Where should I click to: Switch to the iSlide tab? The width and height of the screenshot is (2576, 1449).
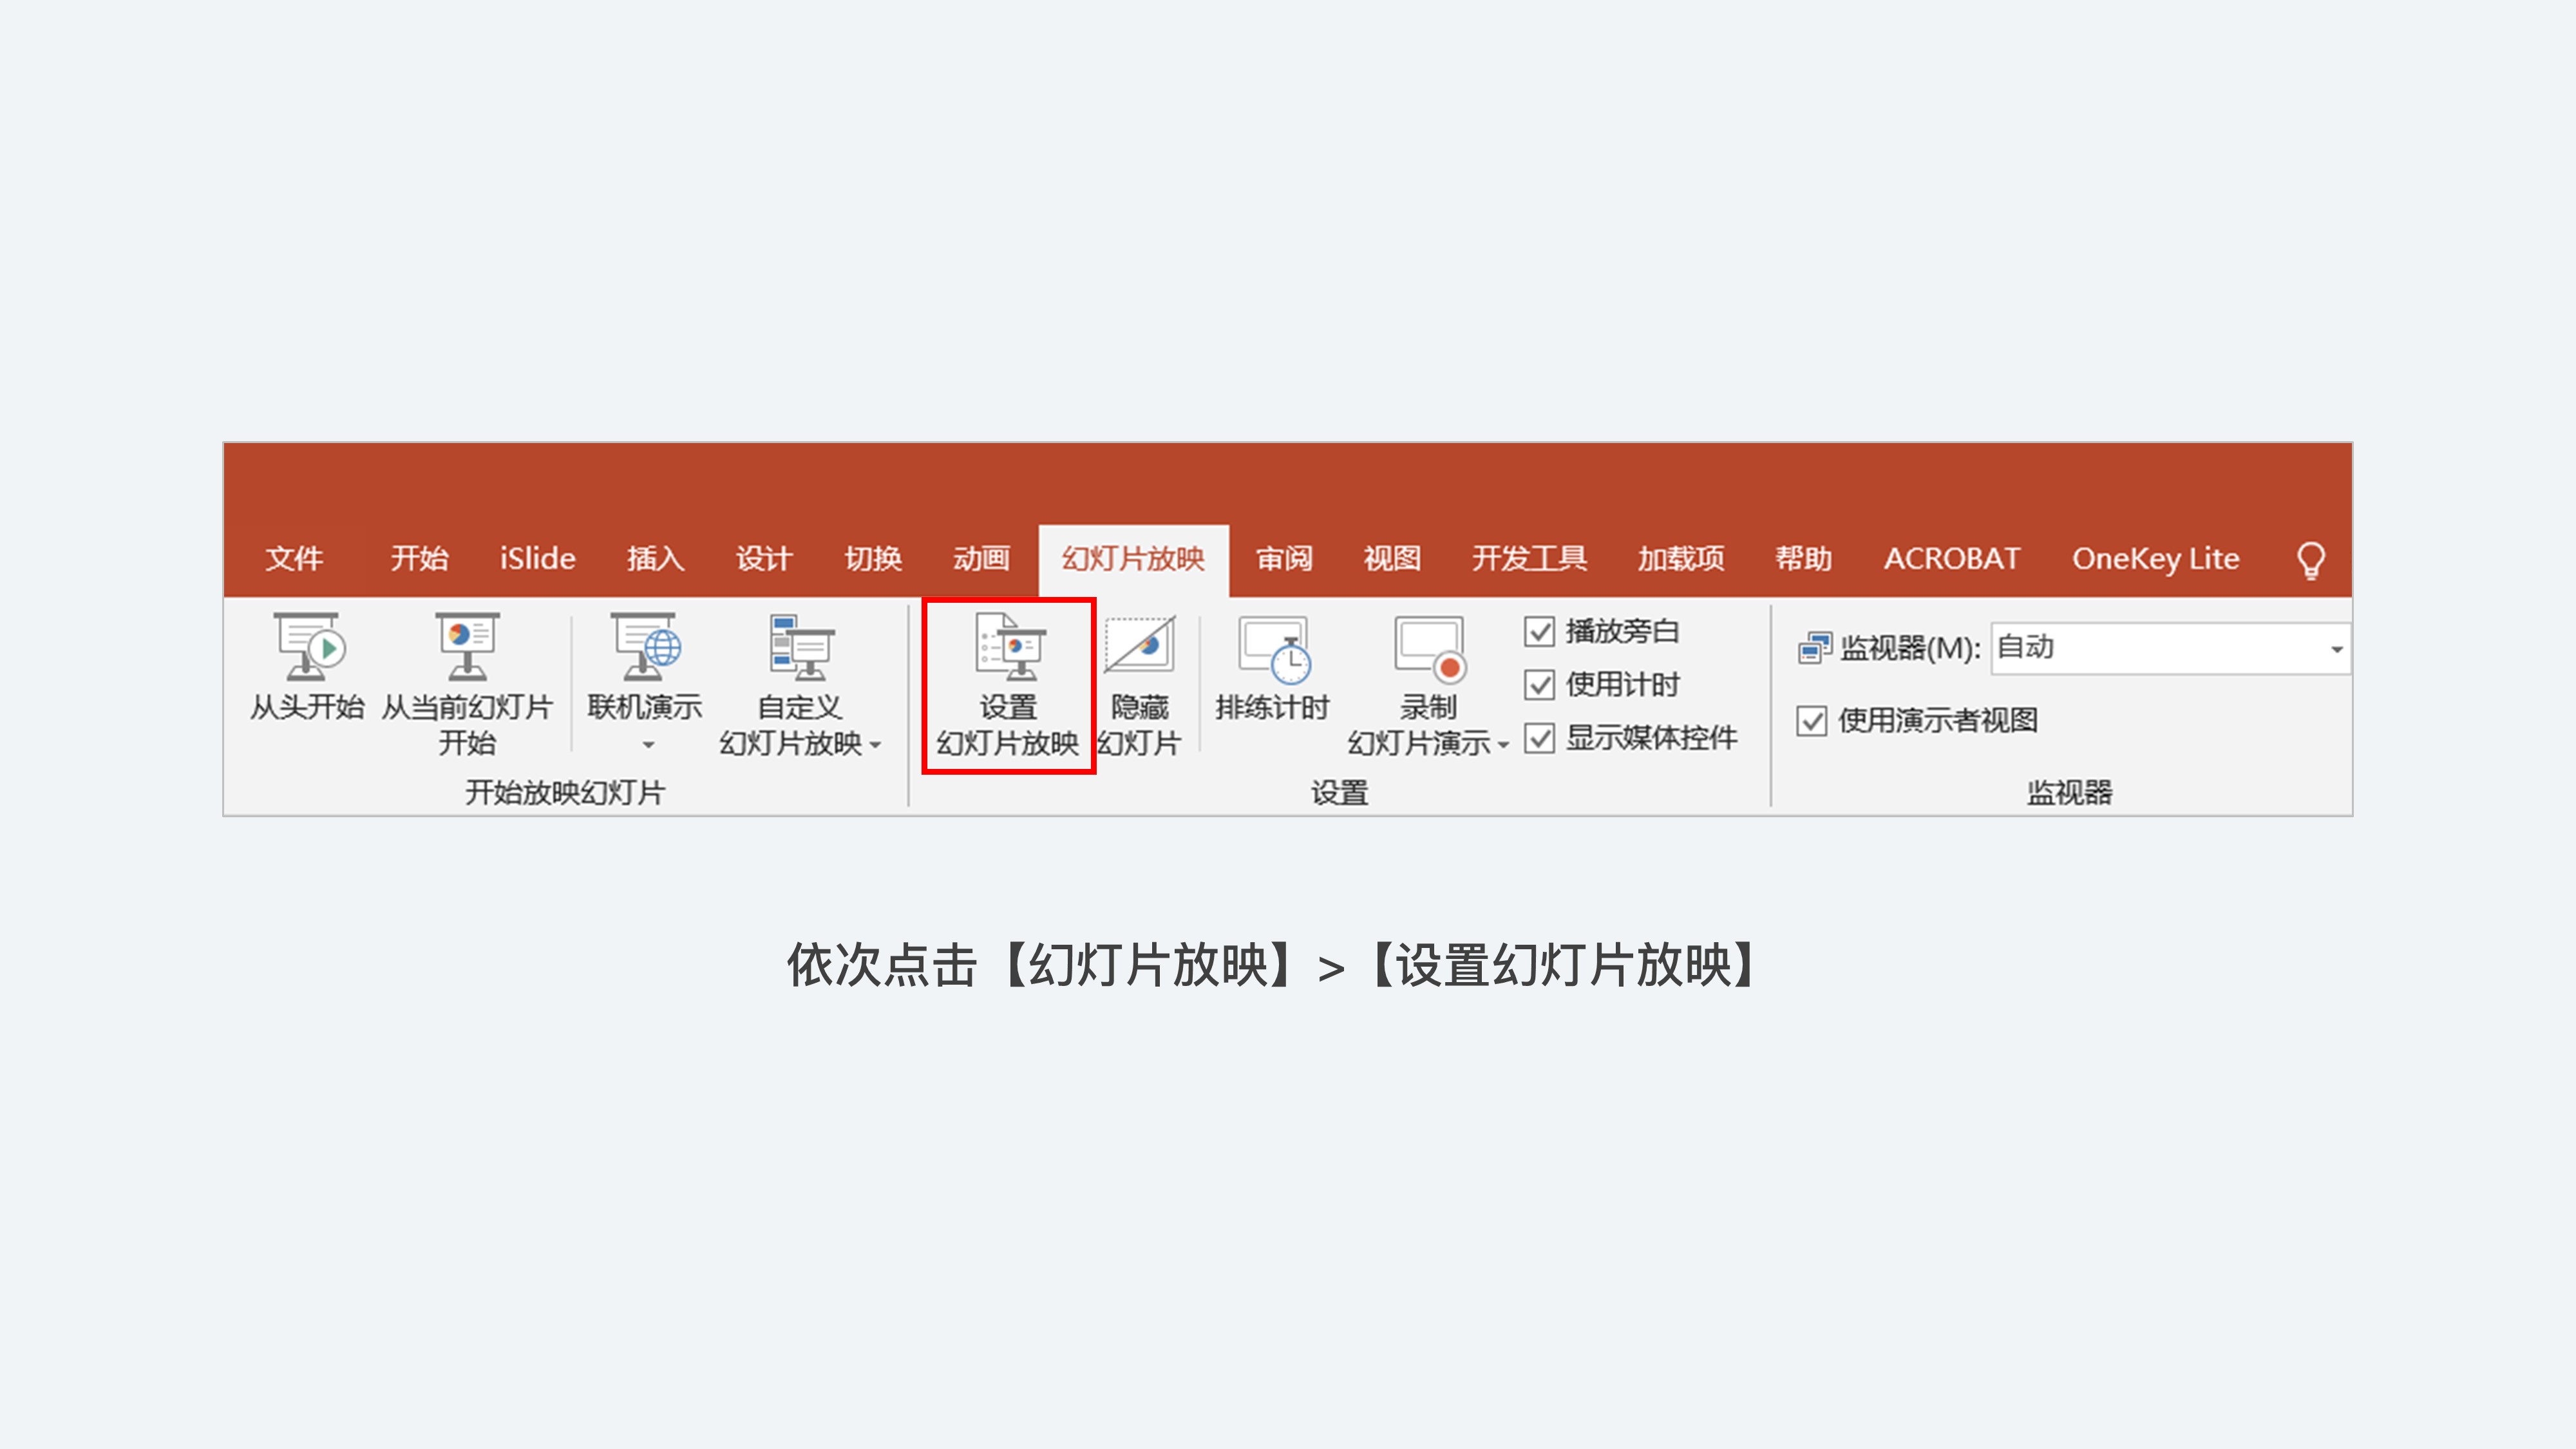point(538,558)
